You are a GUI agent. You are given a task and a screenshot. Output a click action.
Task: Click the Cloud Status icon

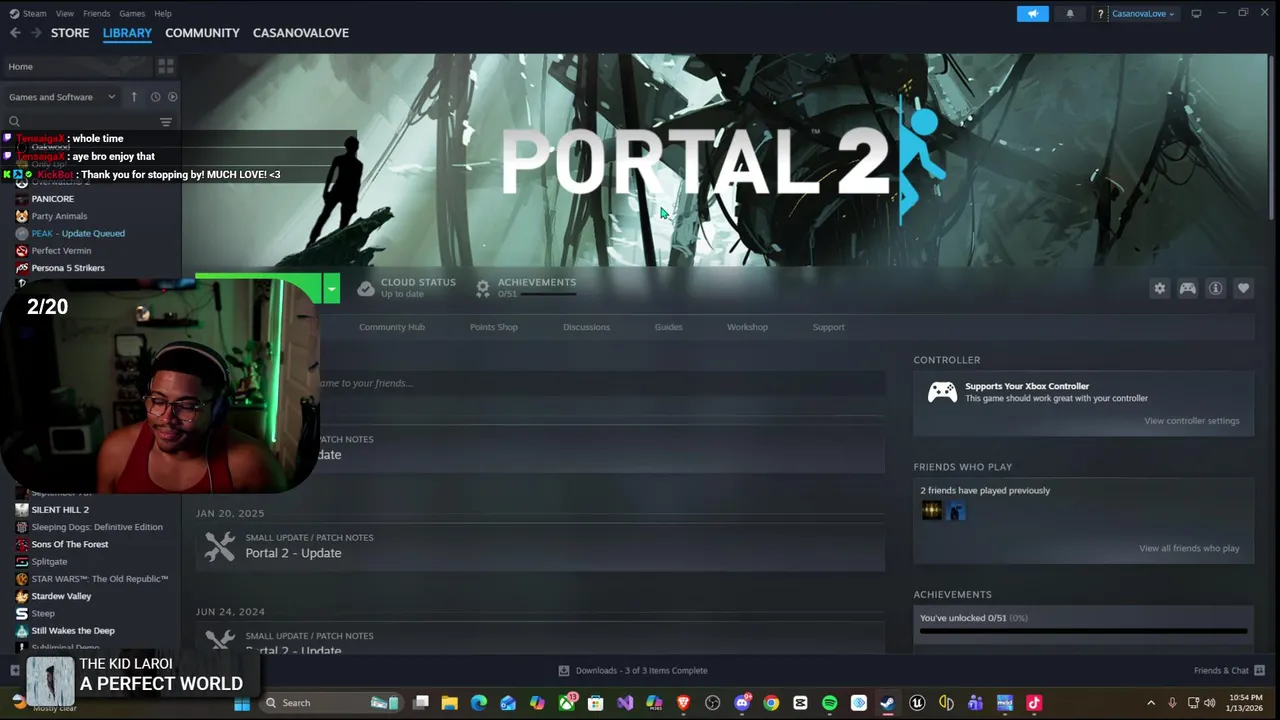(x=366, y=289)
